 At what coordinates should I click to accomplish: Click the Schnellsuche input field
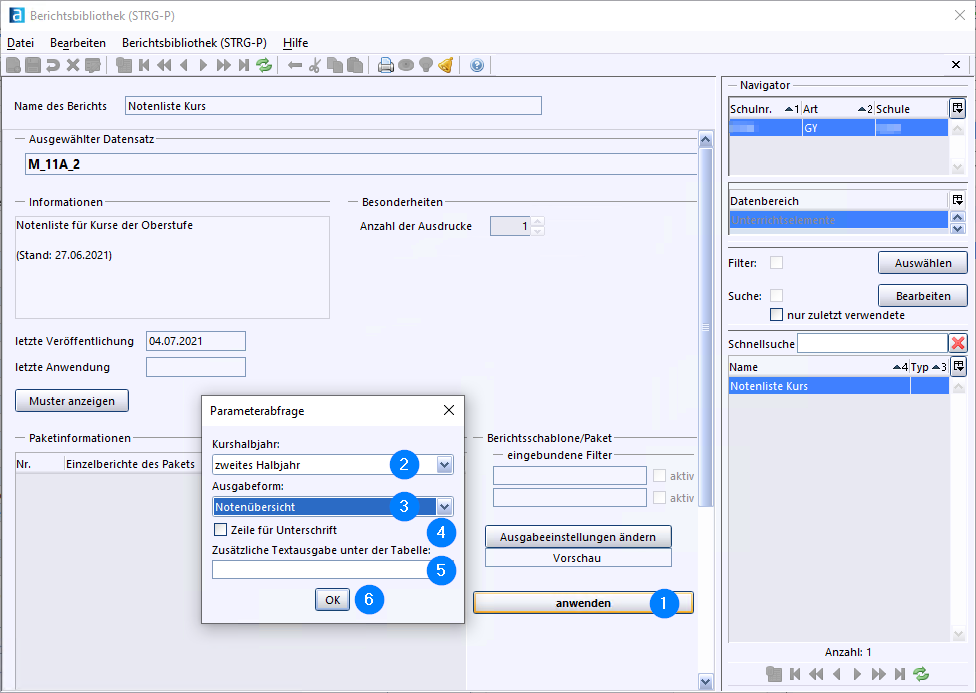[872, 343]
